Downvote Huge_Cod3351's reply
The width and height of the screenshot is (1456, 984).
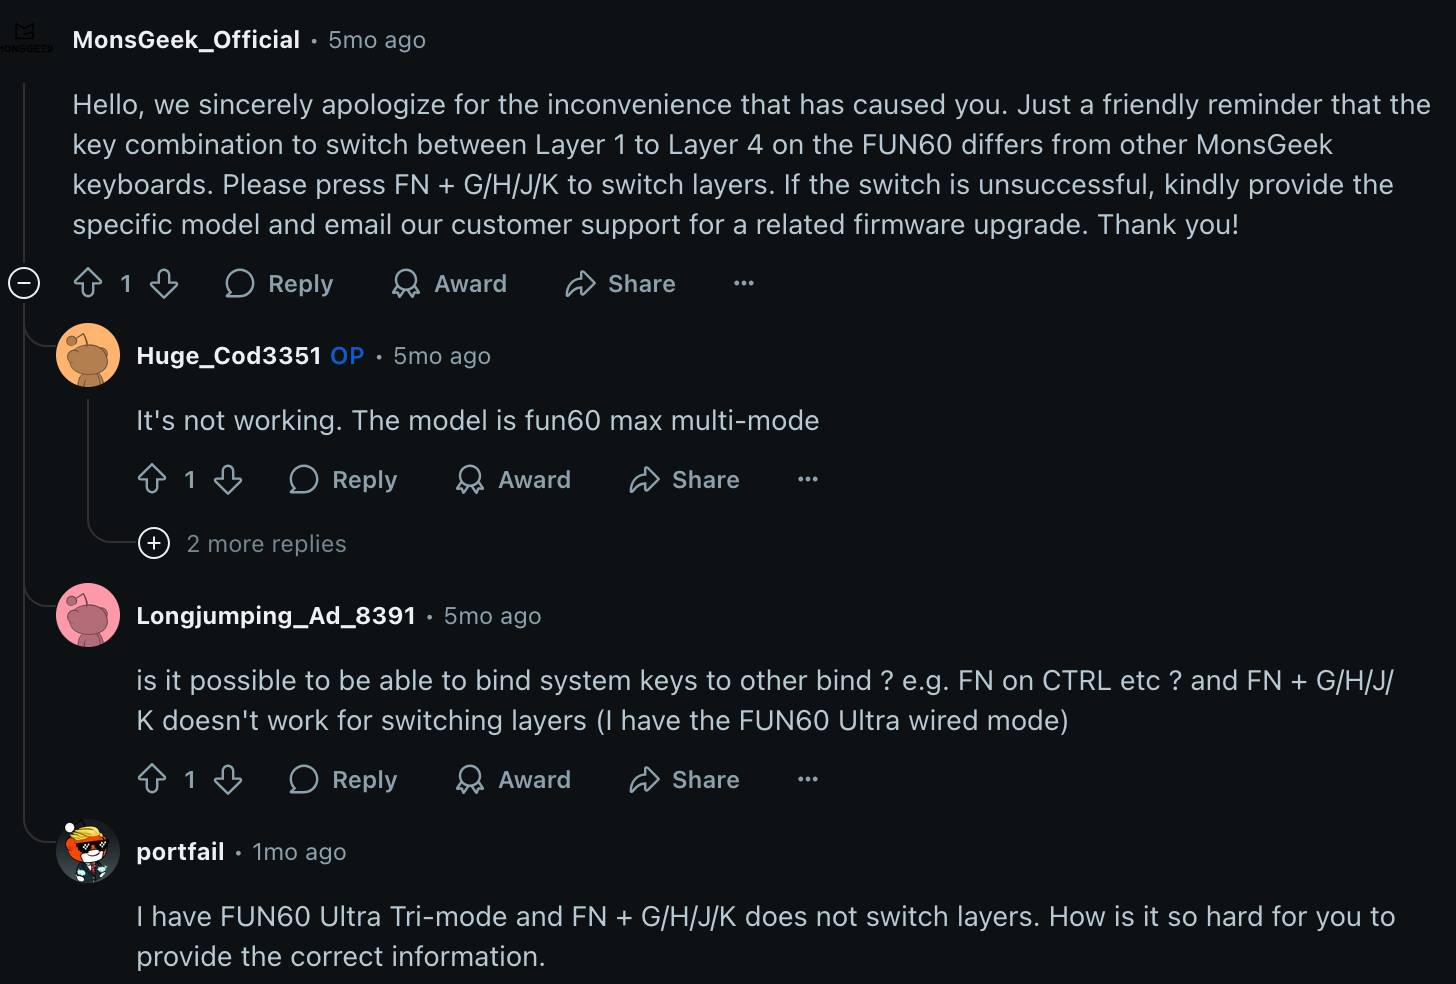(x=228, y=479)
